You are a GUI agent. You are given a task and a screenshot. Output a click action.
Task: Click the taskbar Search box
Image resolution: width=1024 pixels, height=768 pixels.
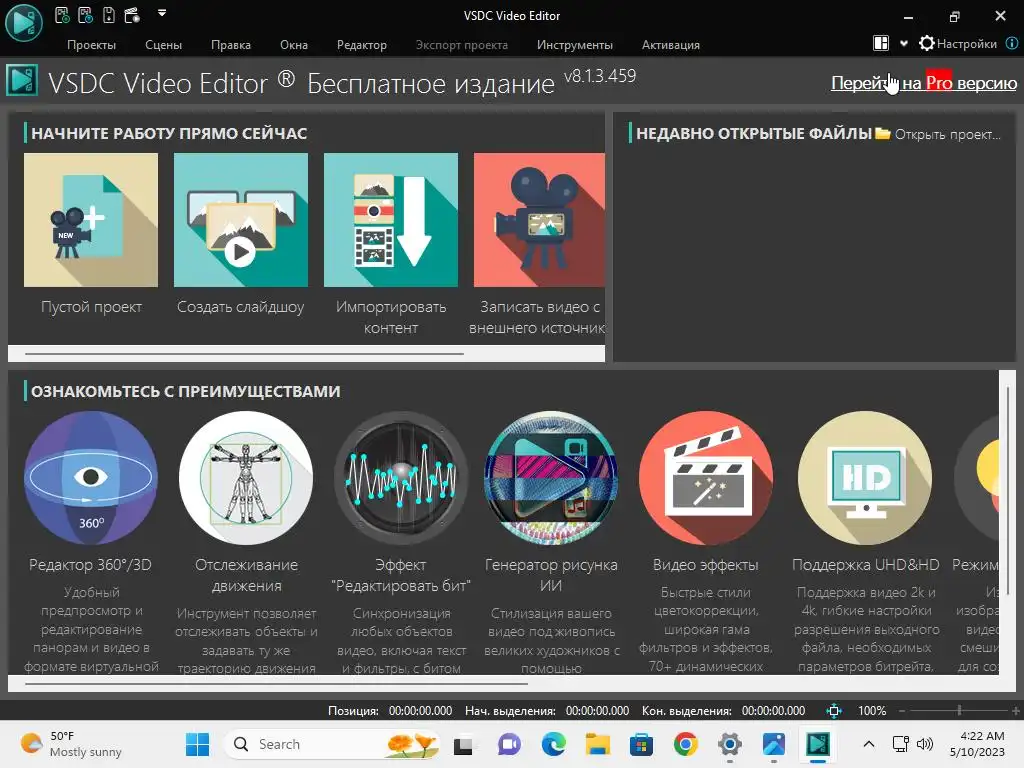[x=332, y=744]
